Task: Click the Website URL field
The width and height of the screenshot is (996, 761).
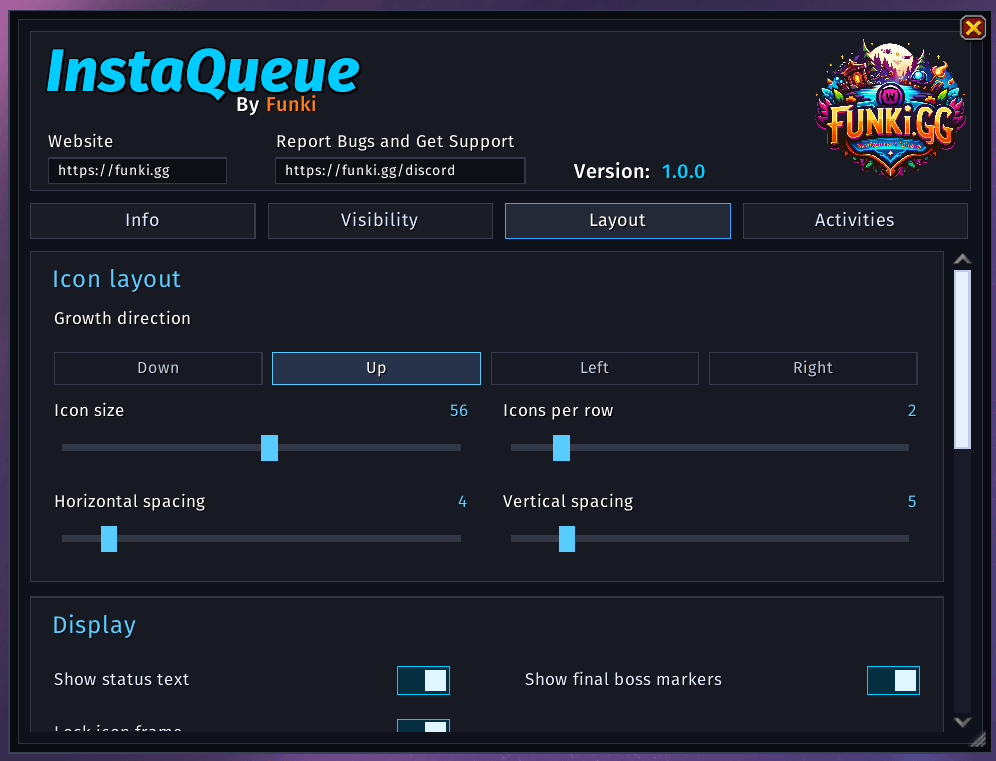Action: 137,171
